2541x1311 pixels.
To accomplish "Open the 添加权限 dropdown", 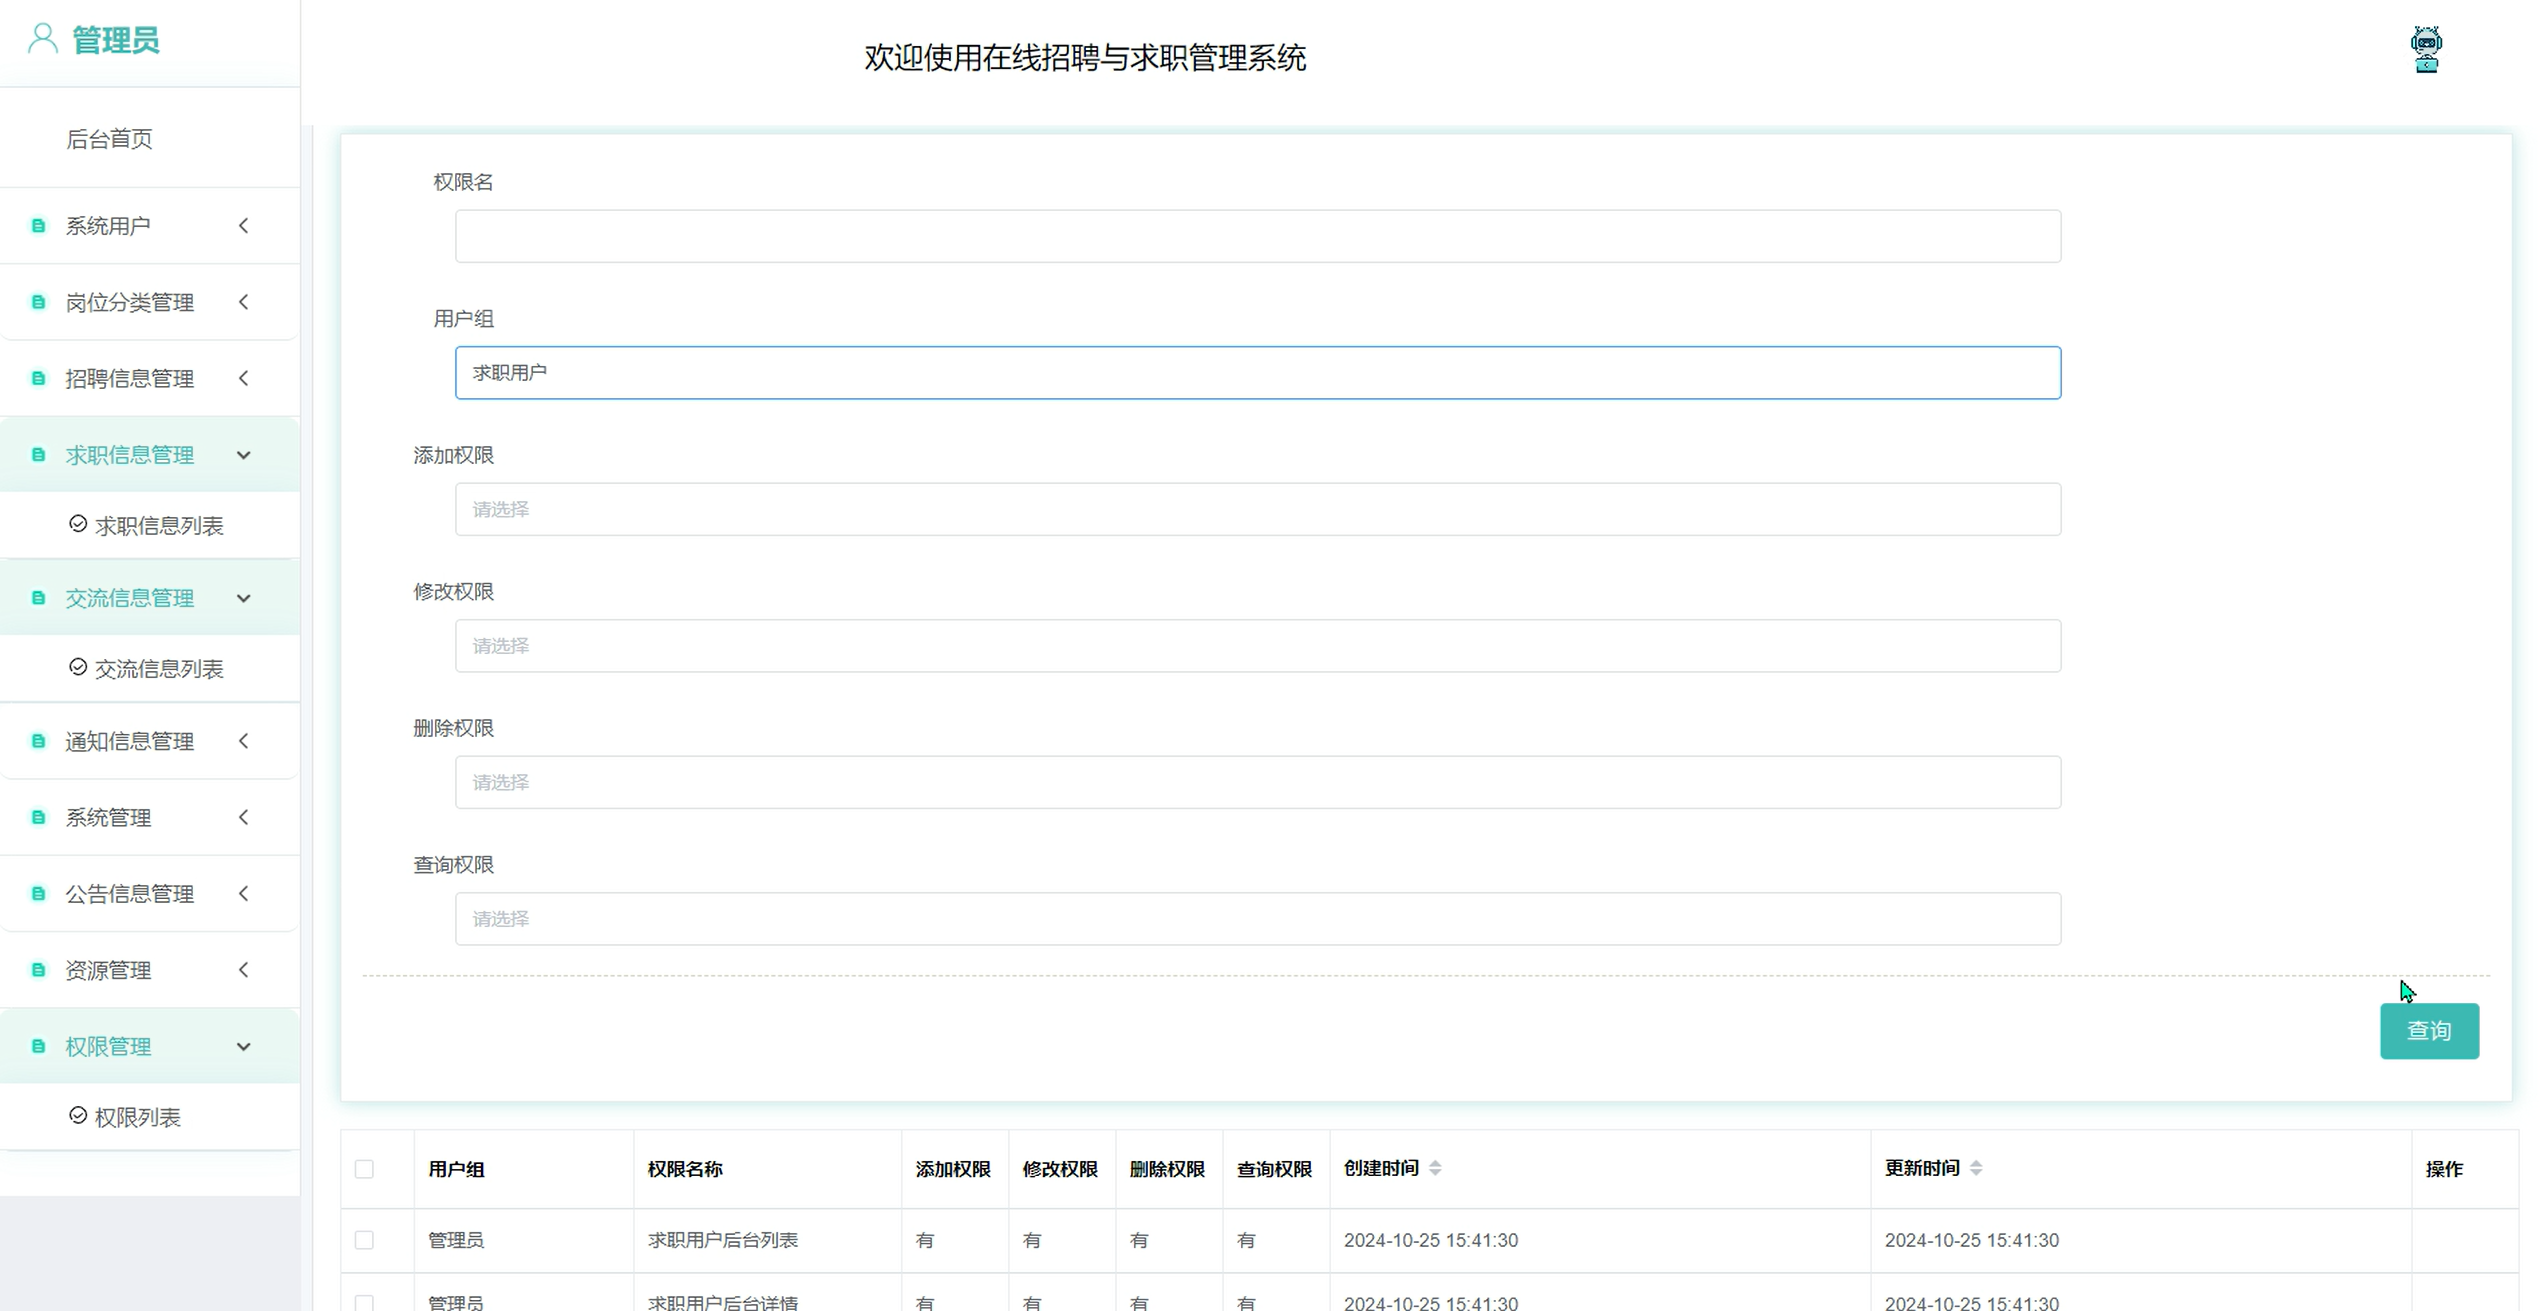I will tap(1257, 510).
